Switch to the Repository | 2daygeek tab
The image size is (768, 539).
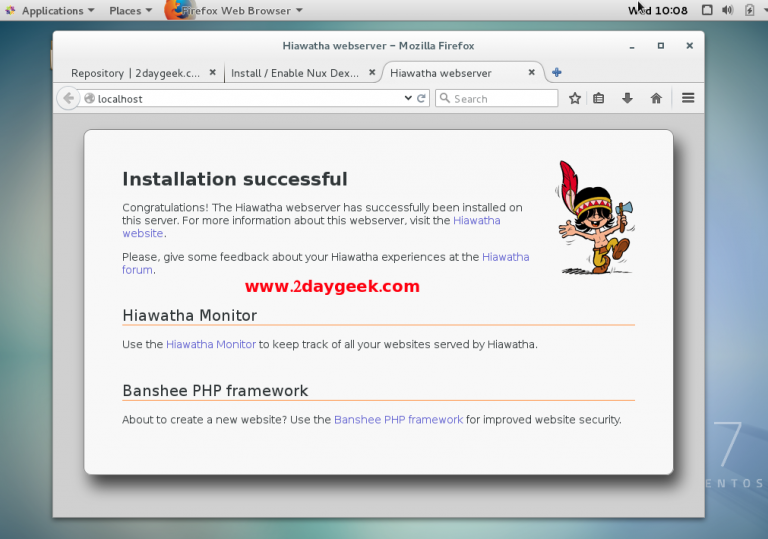[x=135, y=73]
